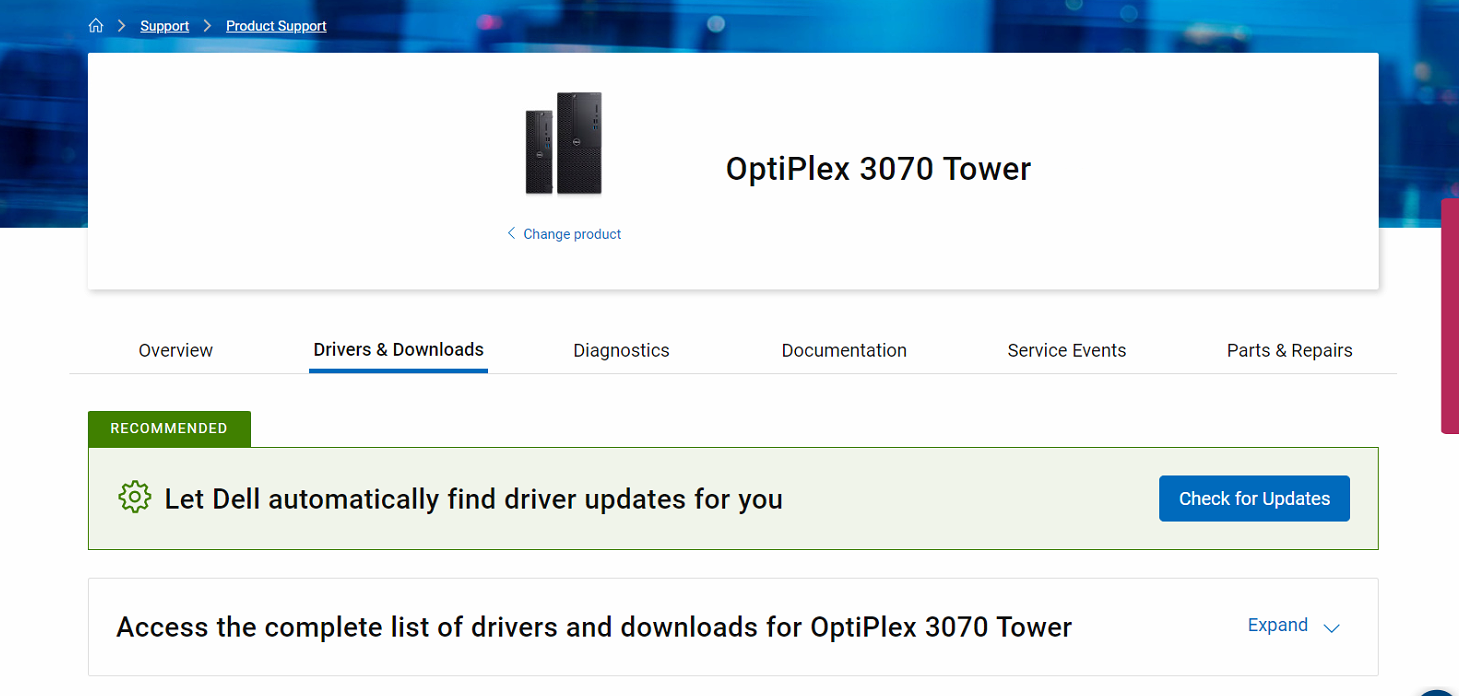Open the Service Events tab

1067,350
